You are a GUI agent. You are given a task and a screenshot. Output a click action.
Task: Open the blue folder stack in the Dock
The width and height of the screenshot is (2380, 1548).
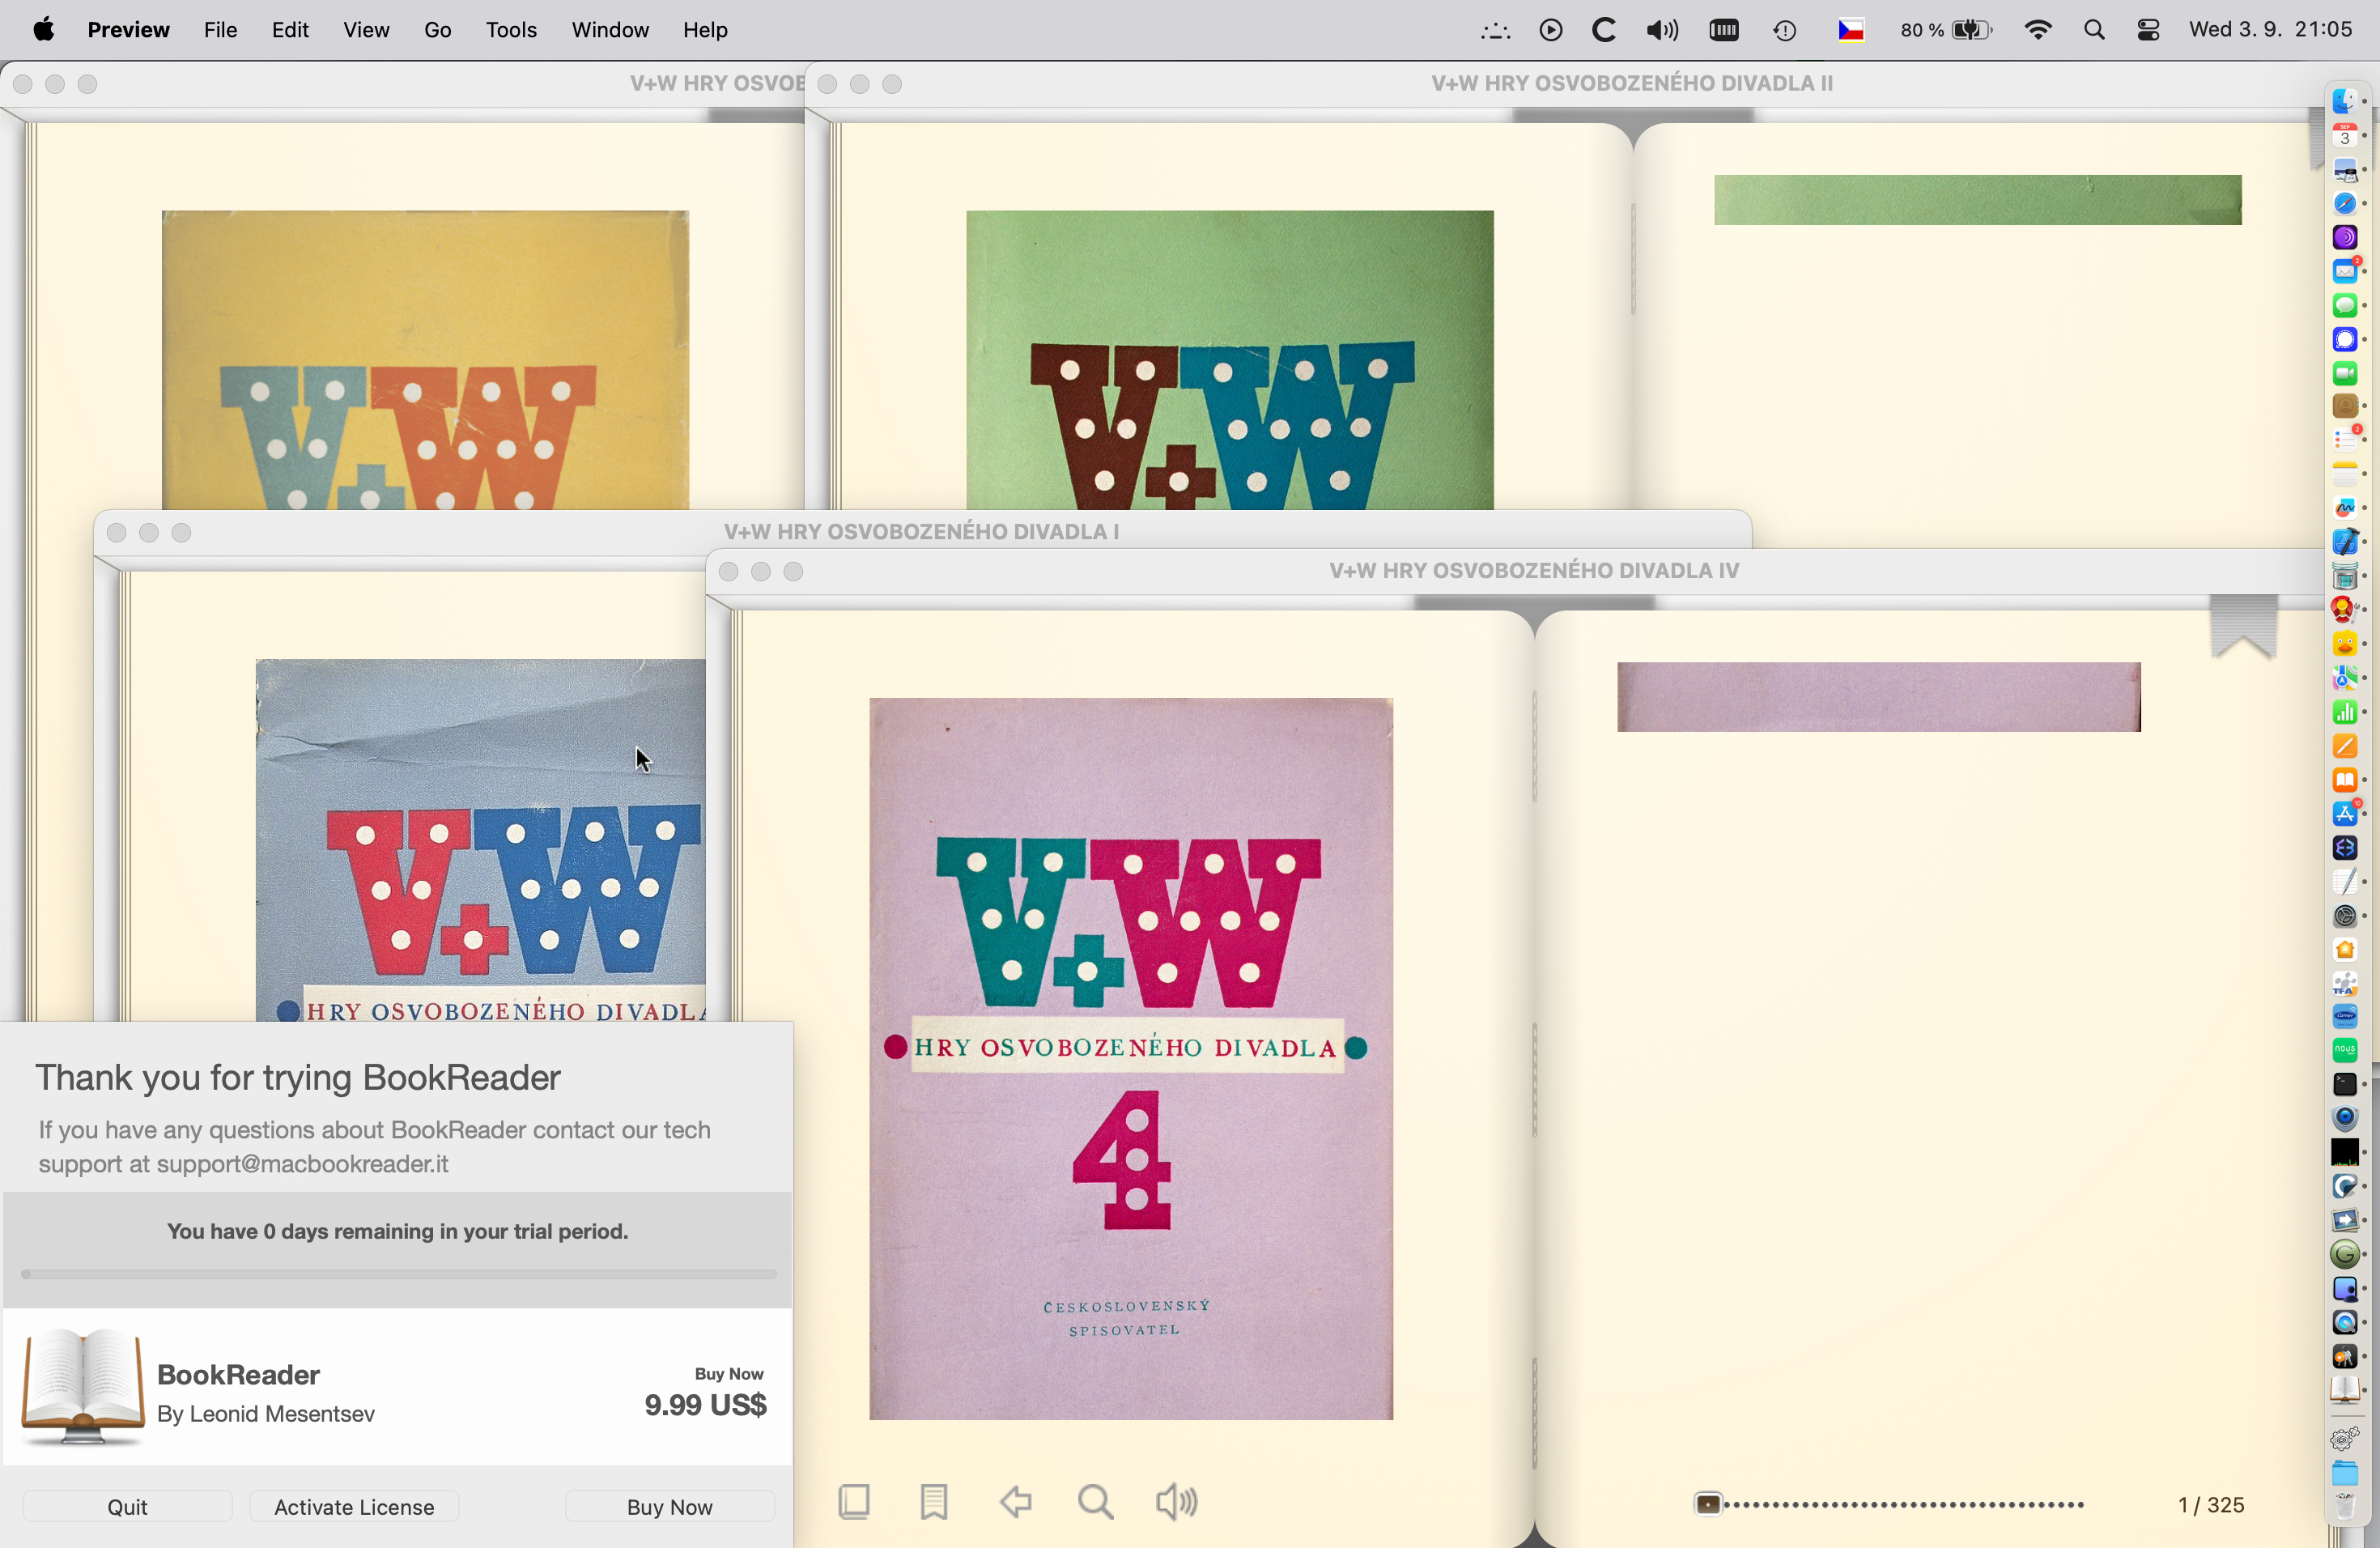(2345, 1472)
